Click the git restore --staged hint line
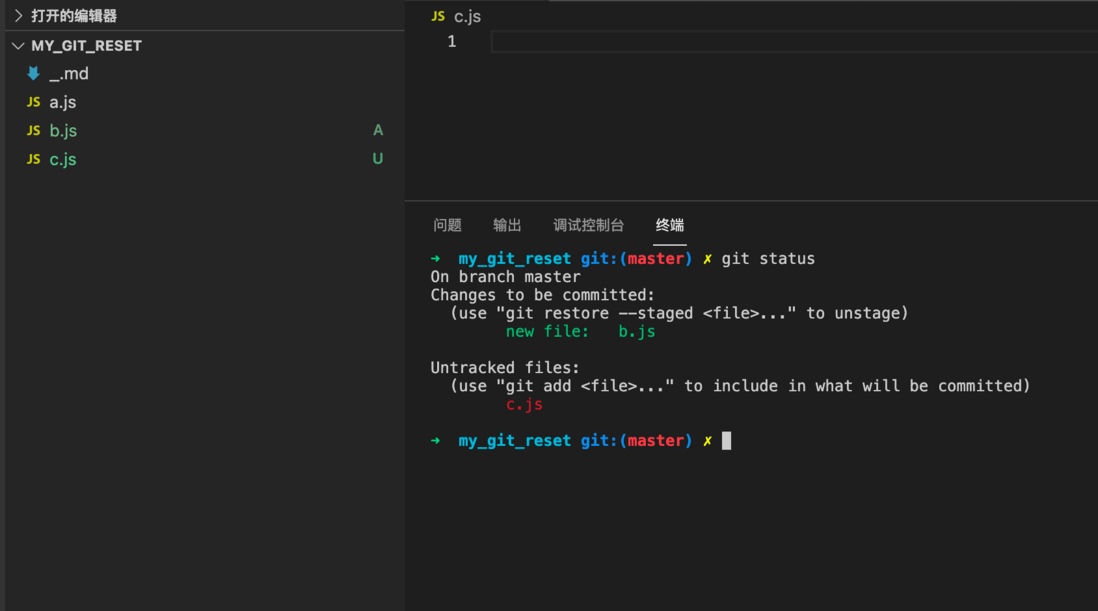 click(679, 314)
